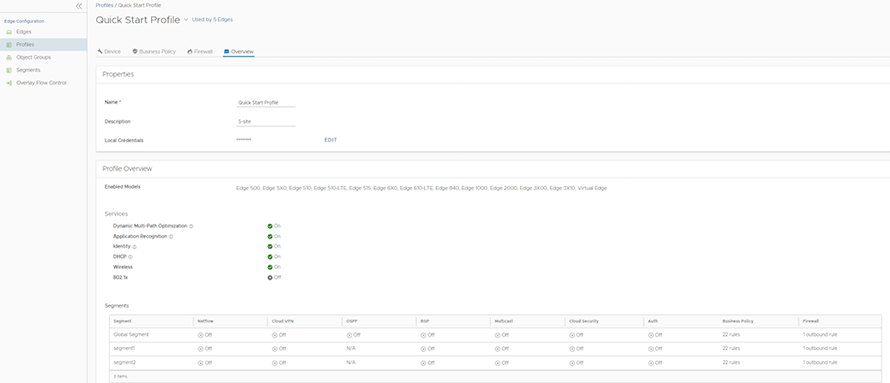Click On status icon for DHCP
The image size is (890, 383).
[270, 256]
